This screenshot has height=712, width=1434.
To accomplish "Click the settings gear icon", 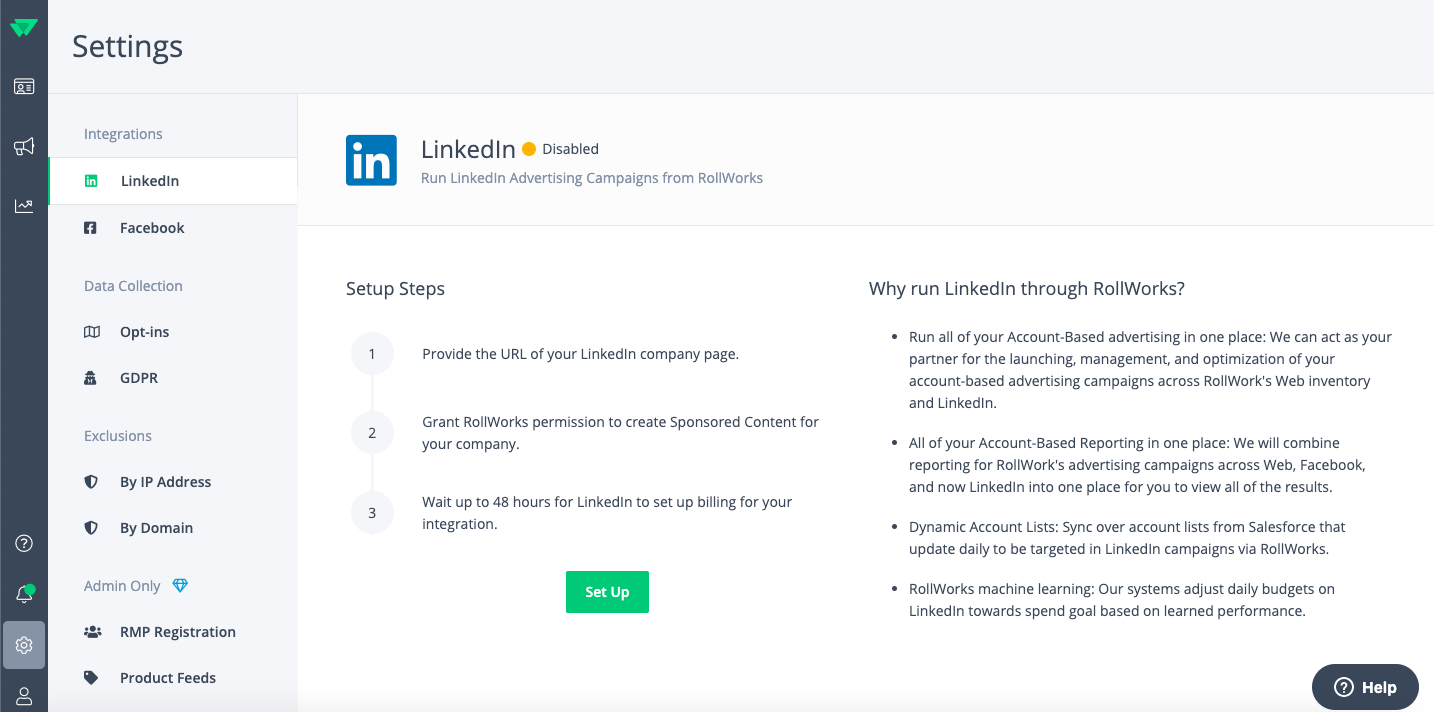I will [x=24, y=645].
